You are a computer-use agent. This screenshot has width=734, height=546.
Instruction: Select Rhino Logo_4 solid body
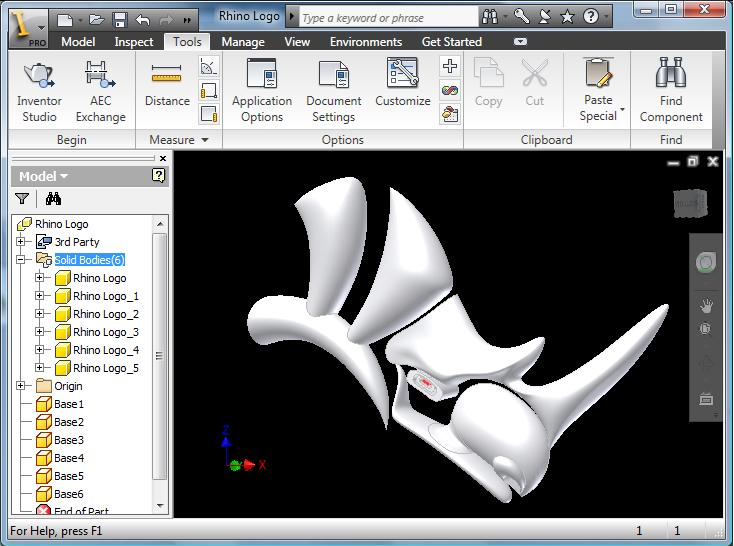pyautogui.click(x=106, y=350)
